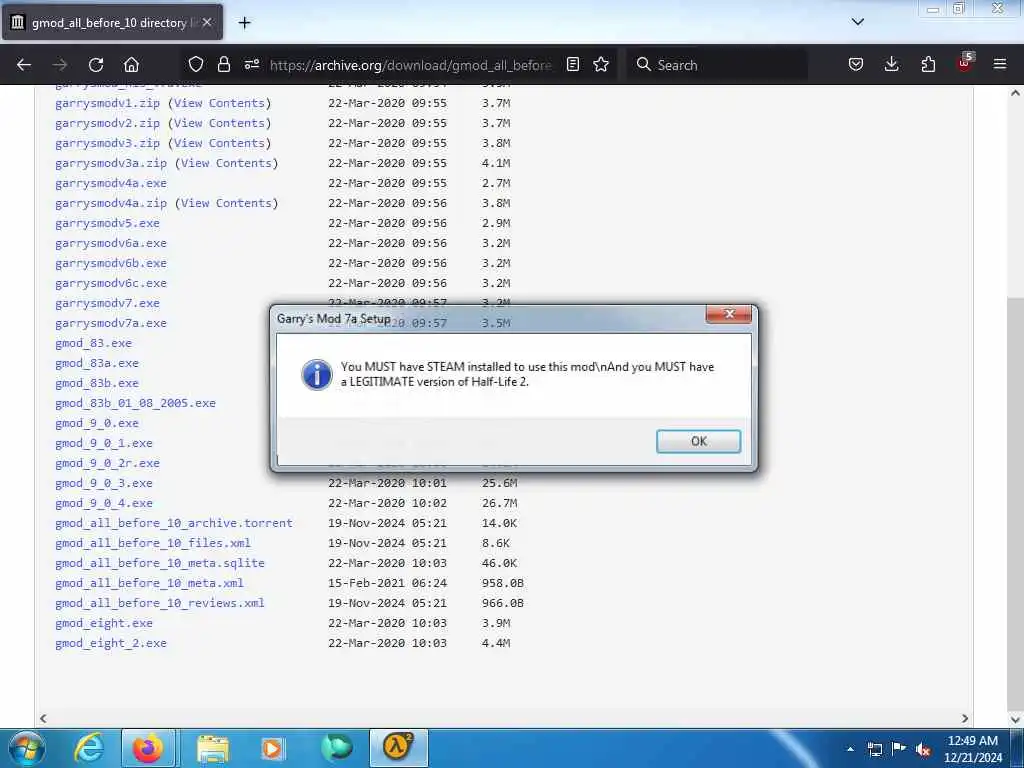
Task: Launch Internet Explorer from the taskbar
Action: (89, 748)
